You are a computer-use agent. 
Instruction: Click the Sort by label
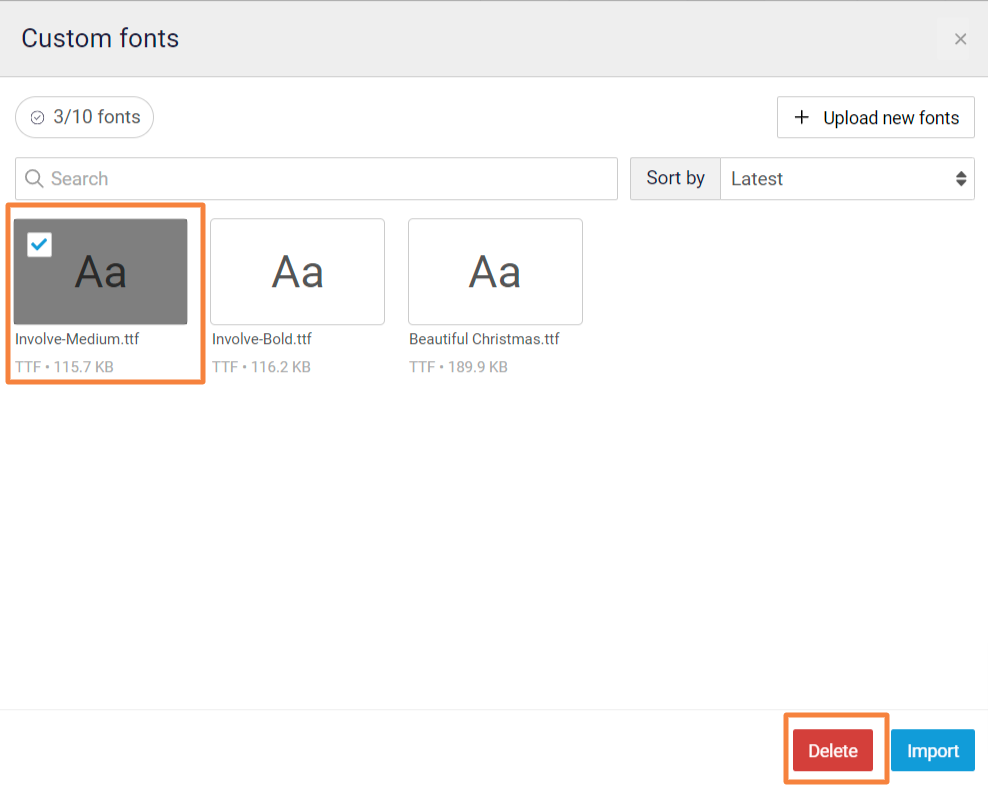coord(675,178)
